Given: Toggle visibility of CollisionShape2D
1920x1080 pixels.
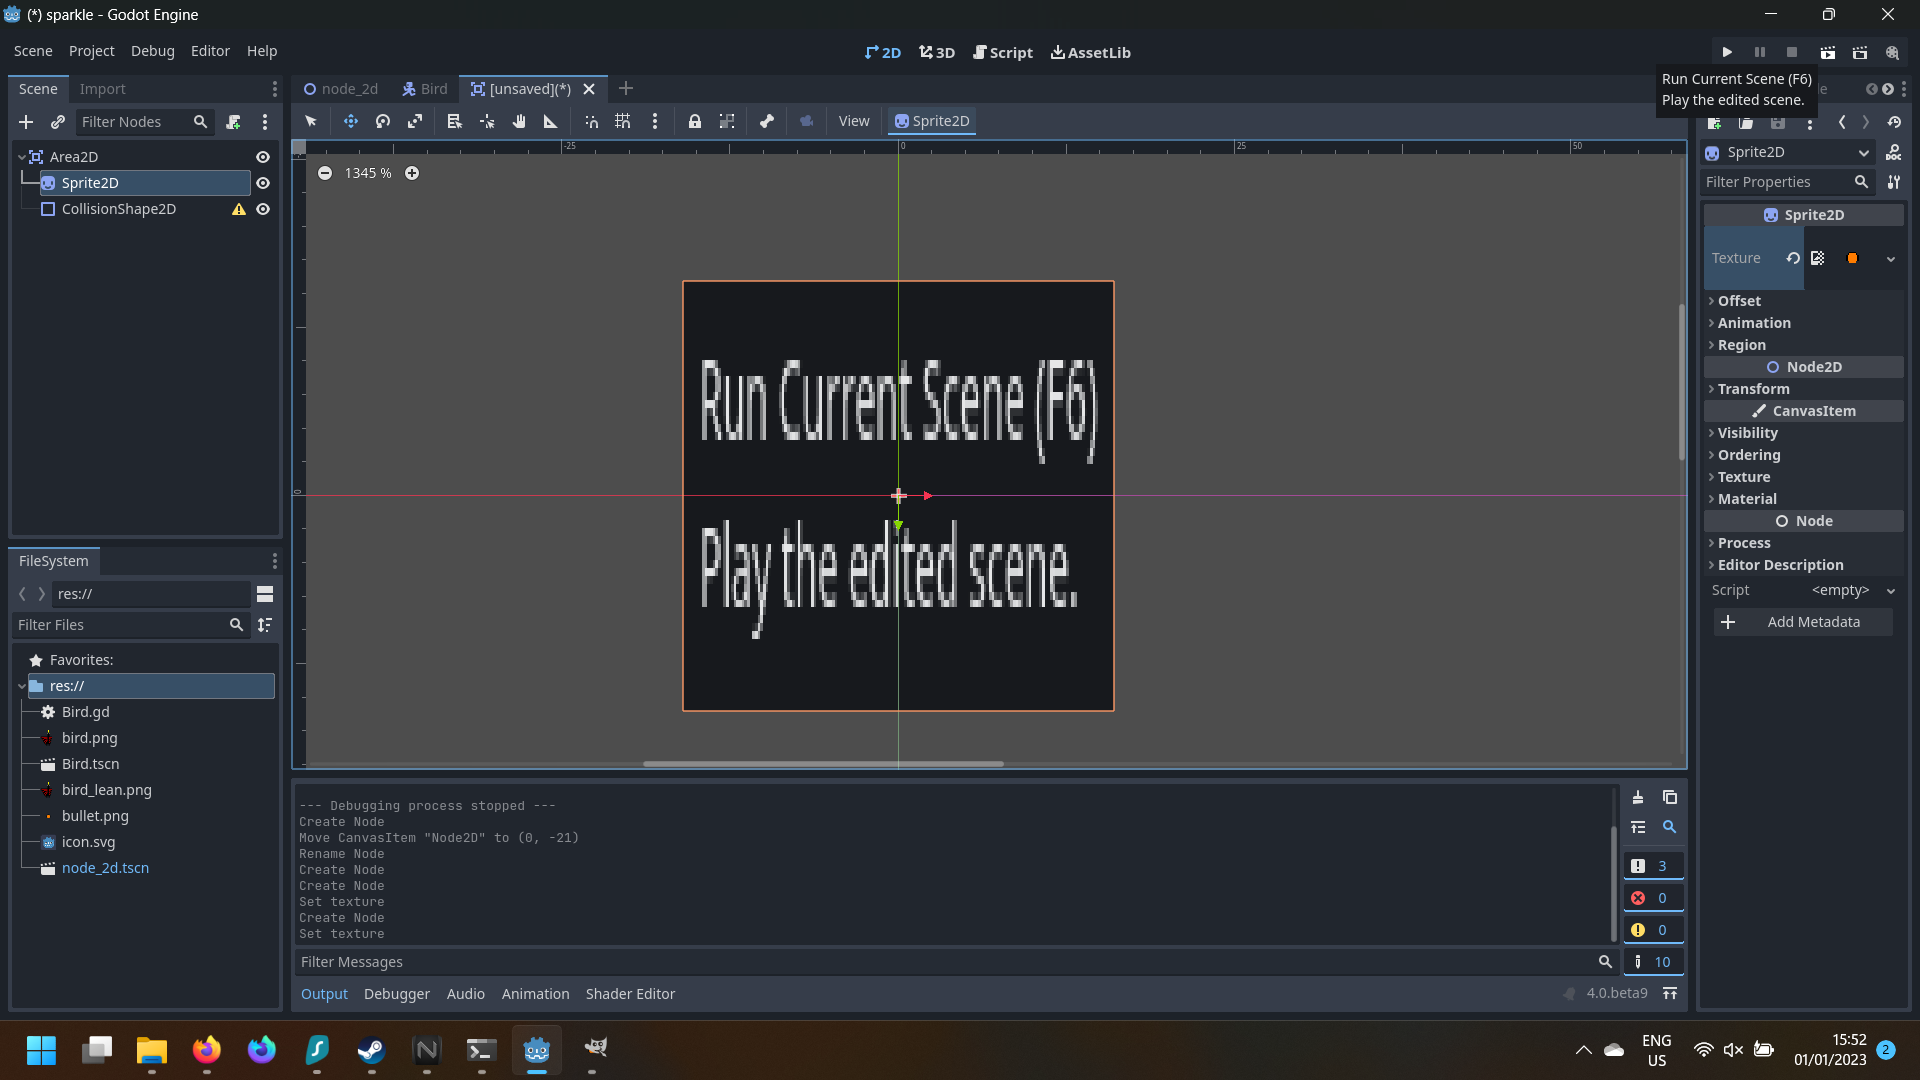Looking at the screenshot, I should [262, 209].
